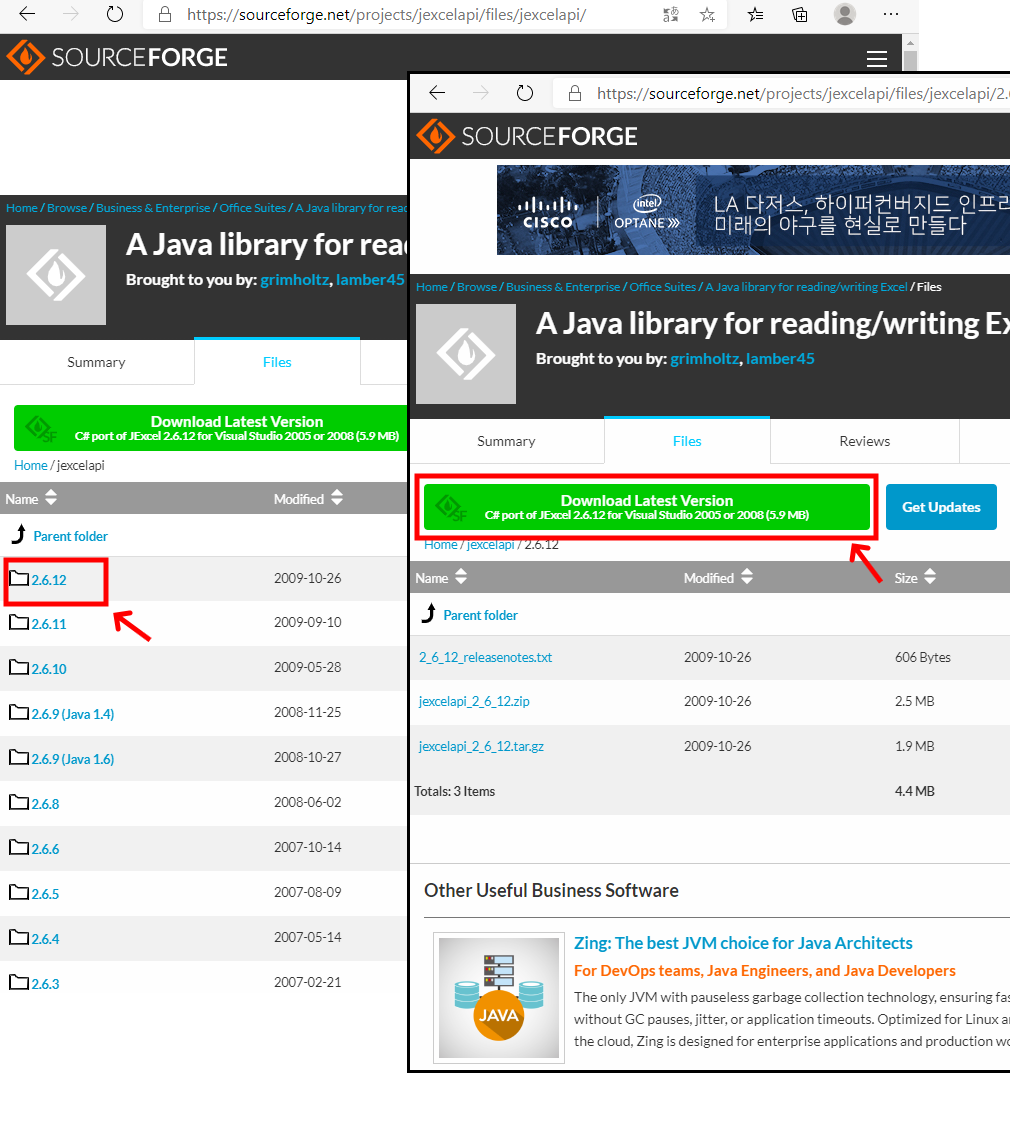This screenshot has width=1010, height=1131.
Task: Open 2.6.8 folder icon
Action: [19, 802]
